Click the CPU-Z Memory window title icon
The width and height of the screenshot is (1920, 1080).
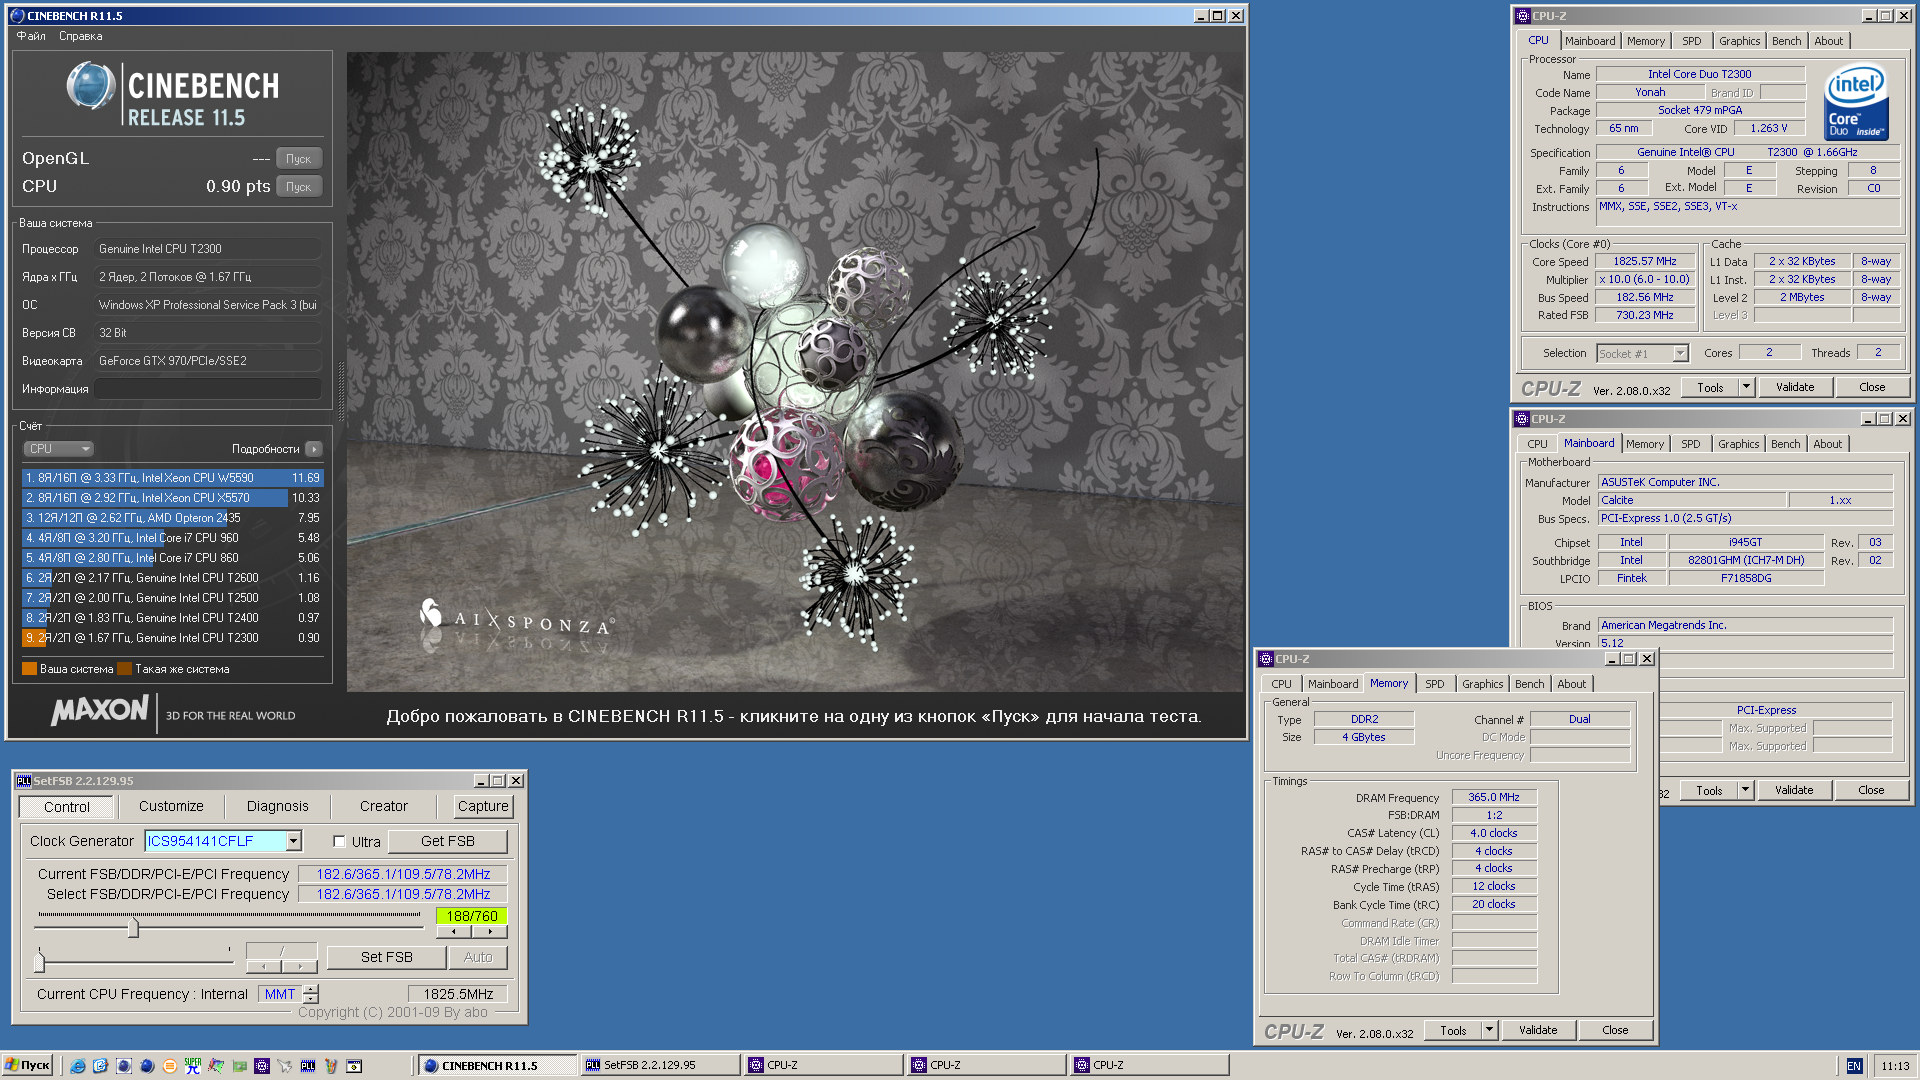[x=1266, y=659]
